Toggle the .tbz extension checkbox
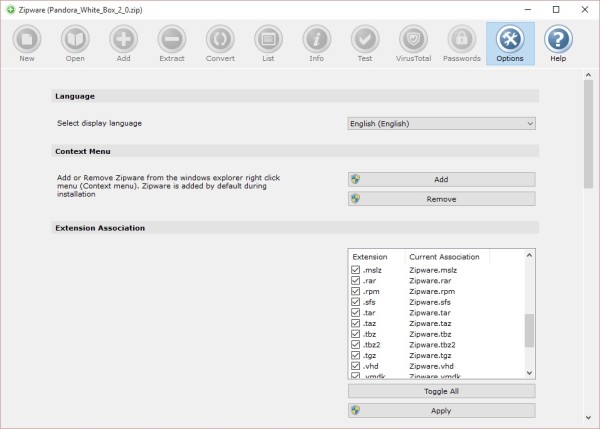The width and height of the screenshot is (600, 429). point(355,334)
